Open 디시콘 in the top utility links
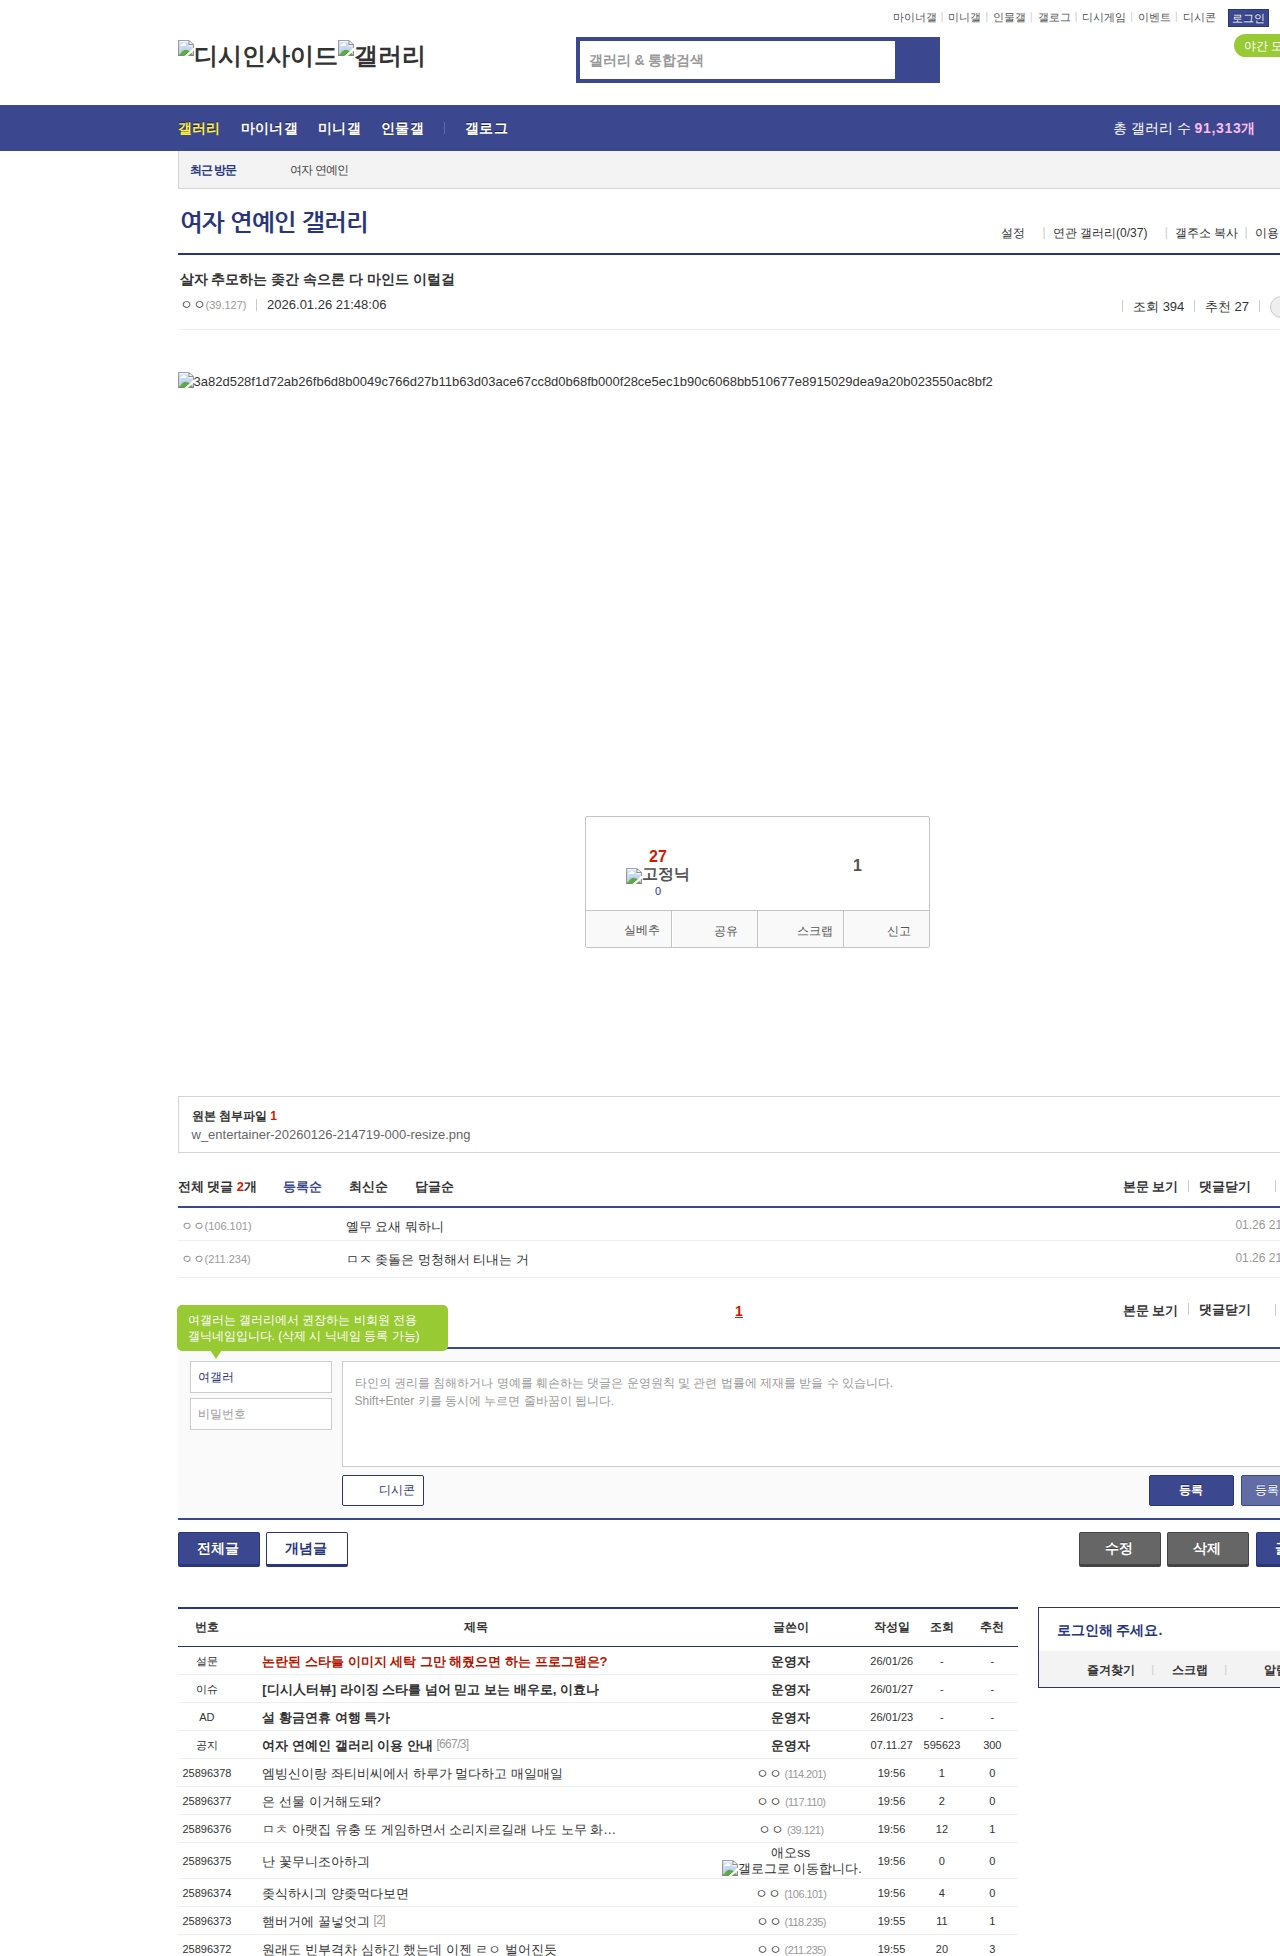 tap(1199, 18)
